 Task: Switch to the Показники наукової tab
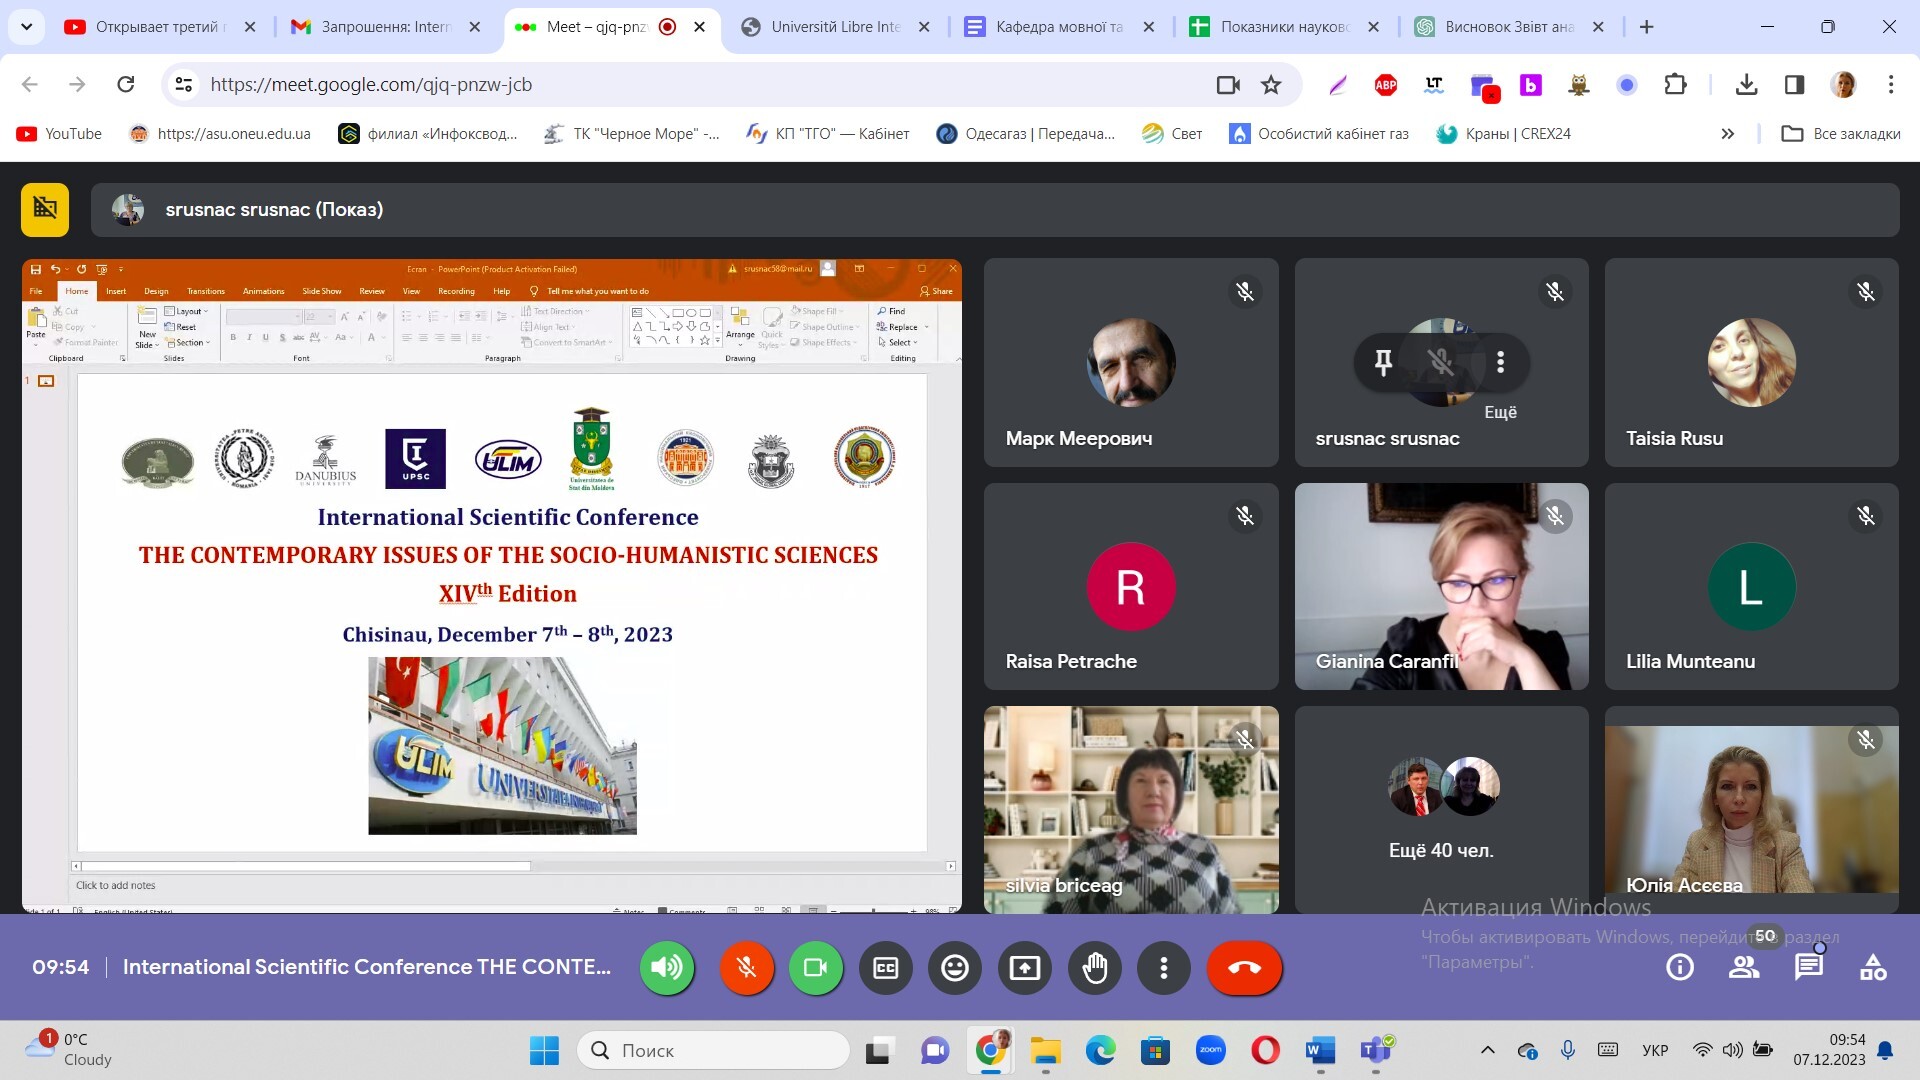pos(1283,27)
